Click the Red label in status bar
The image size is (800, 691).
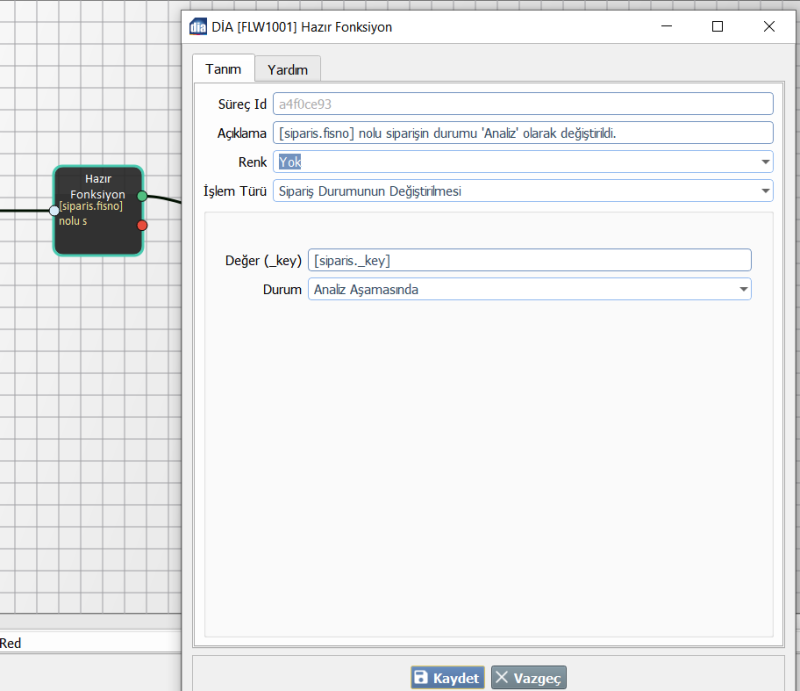pyautogui.click(x=11, y=644)
